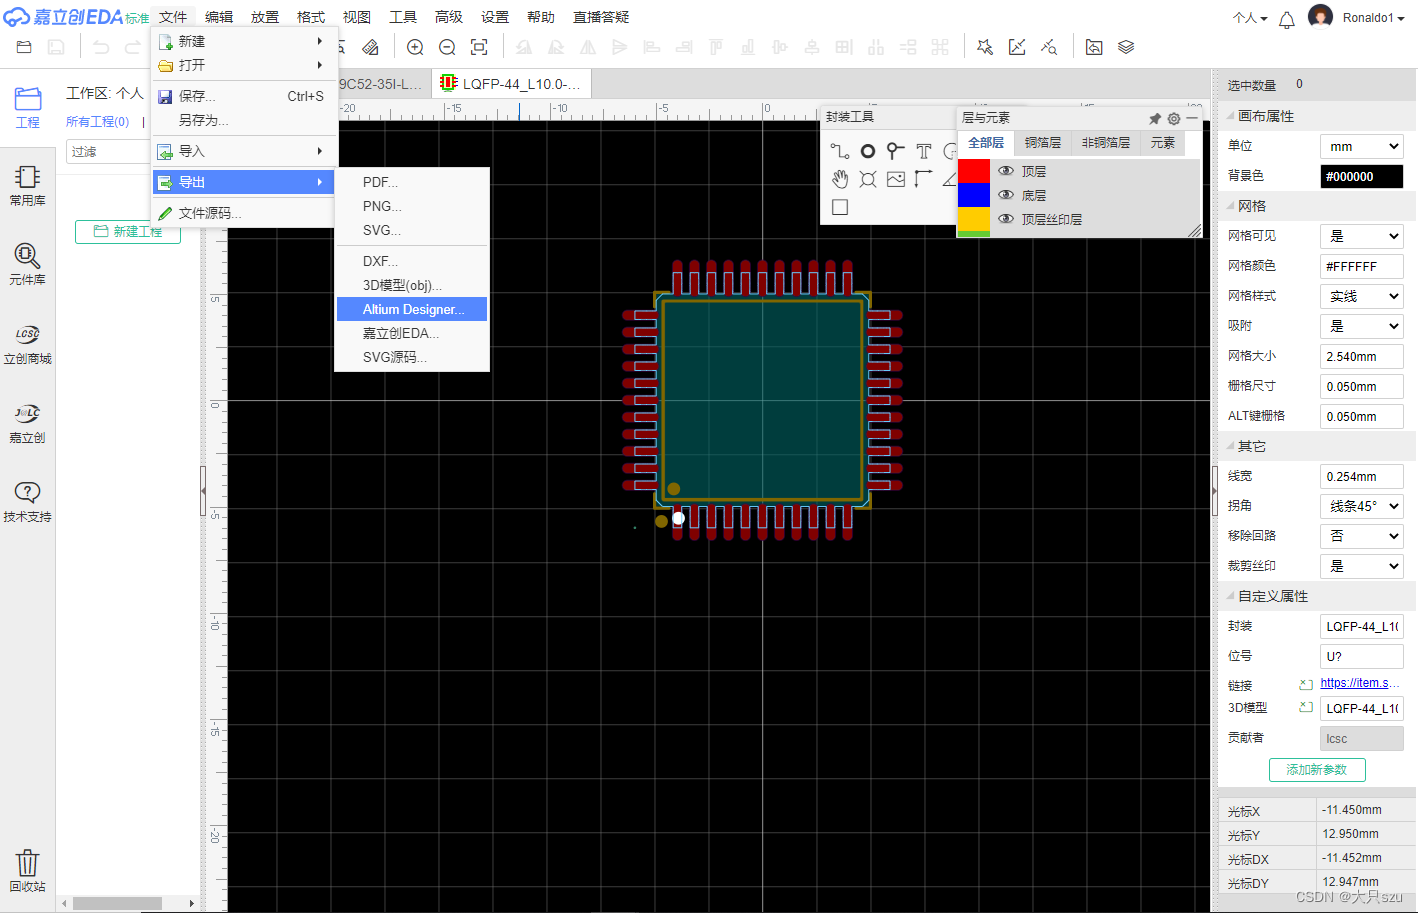Select the hole tool in 封装工具

pos(868,179)
